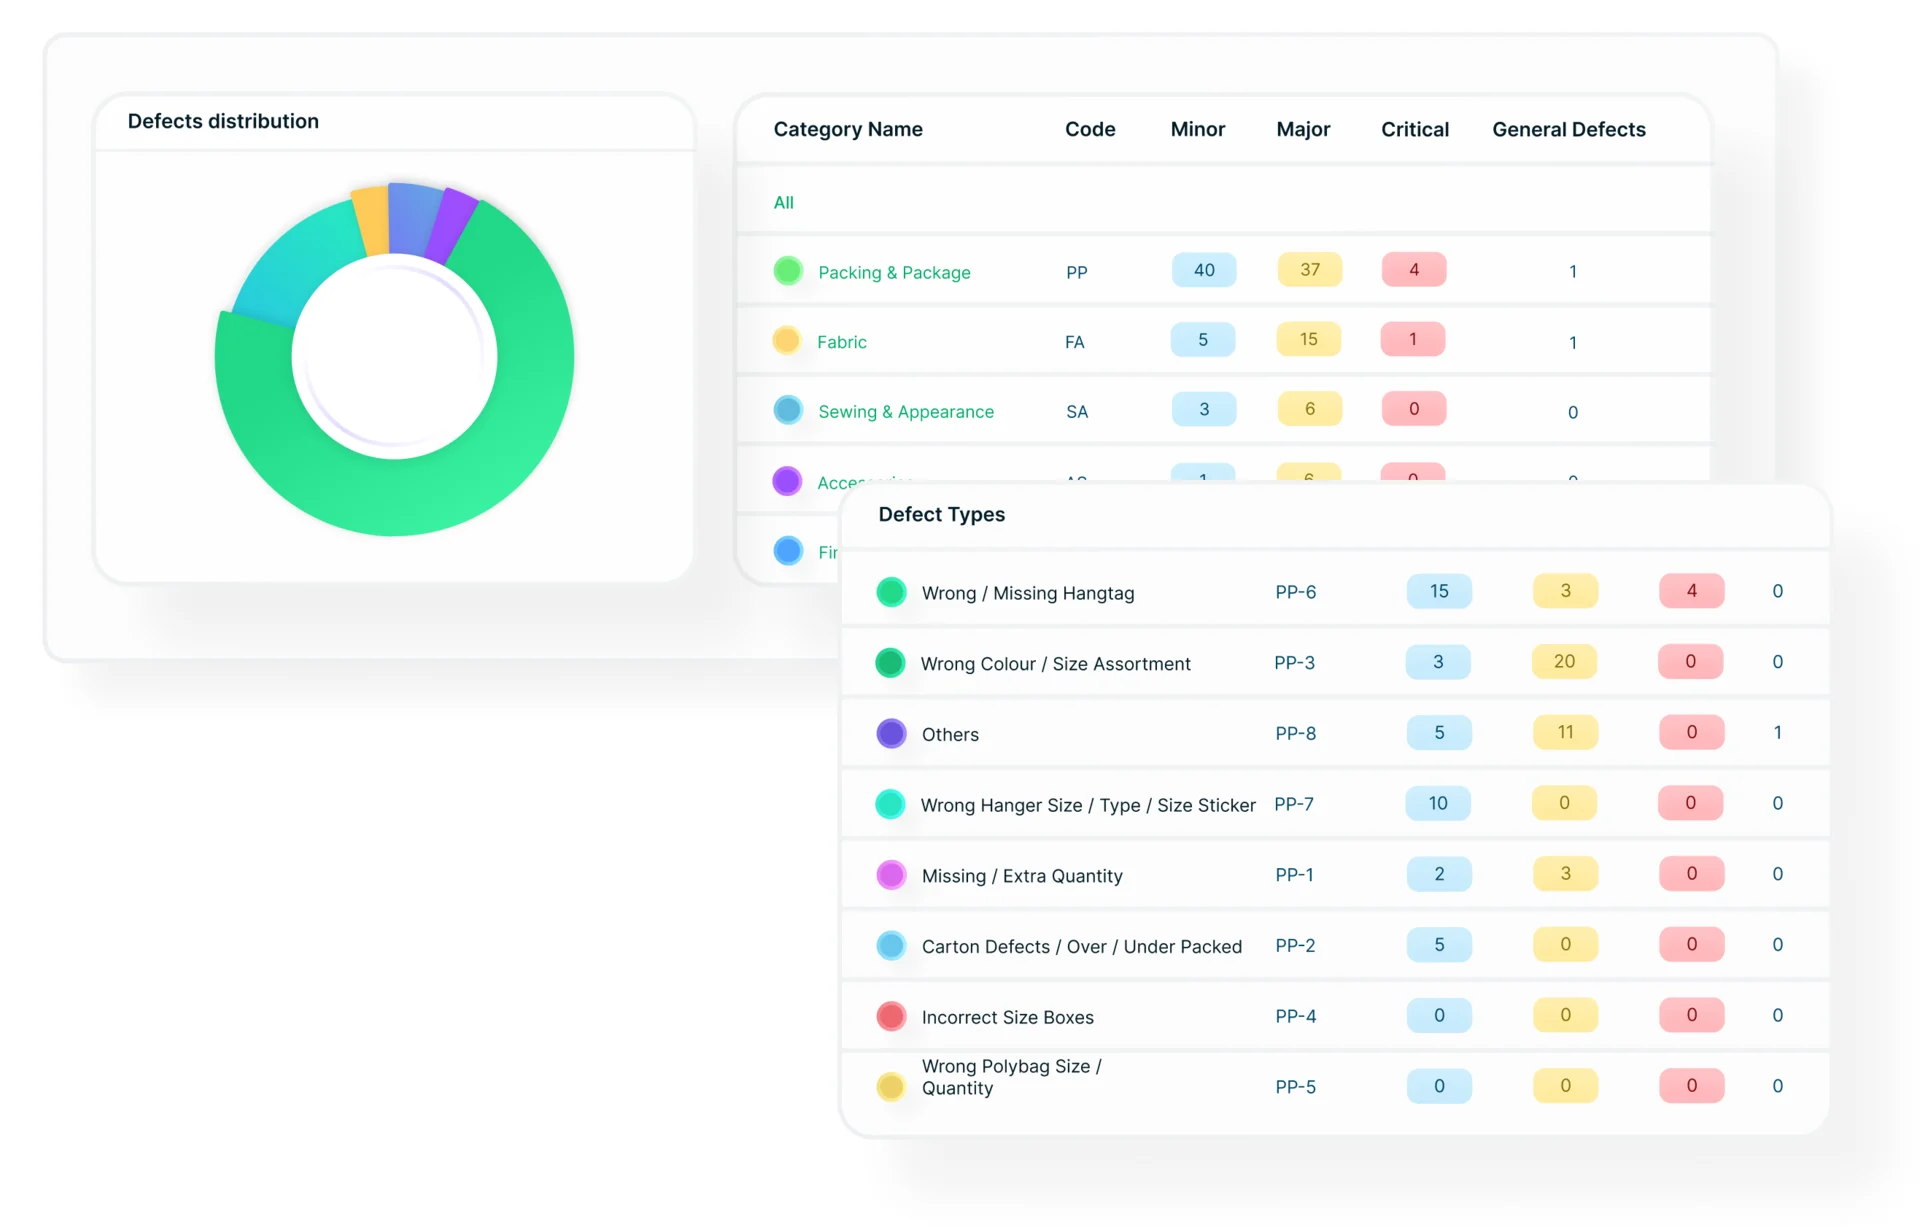Viewport: 1920px width, 1227px height.
Task: Click the General Defects column header
Action: point(1569,130)
